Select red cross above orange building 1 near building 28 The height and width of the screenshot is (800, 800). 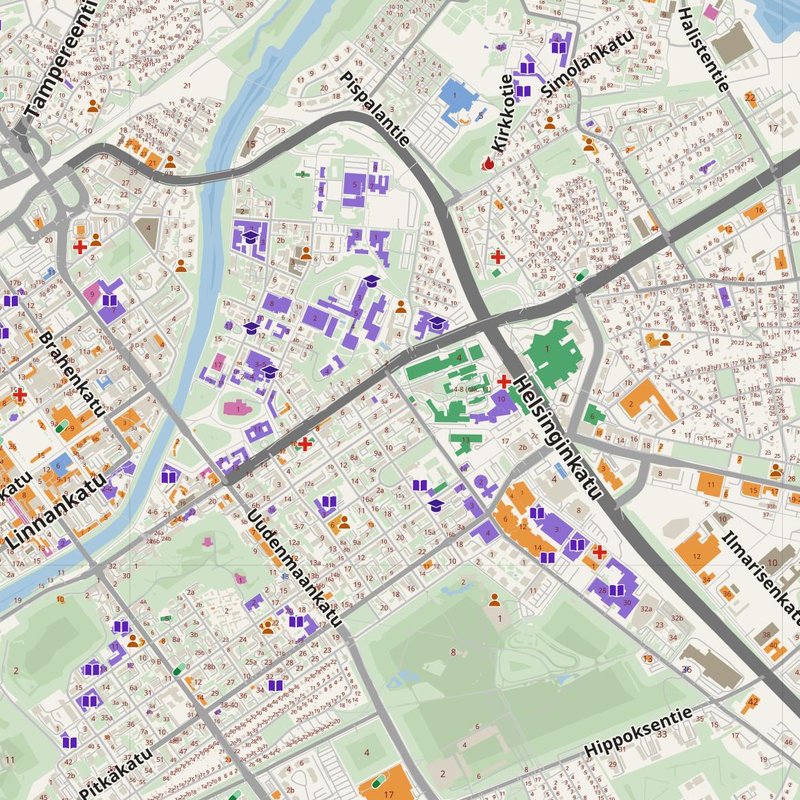600,552
